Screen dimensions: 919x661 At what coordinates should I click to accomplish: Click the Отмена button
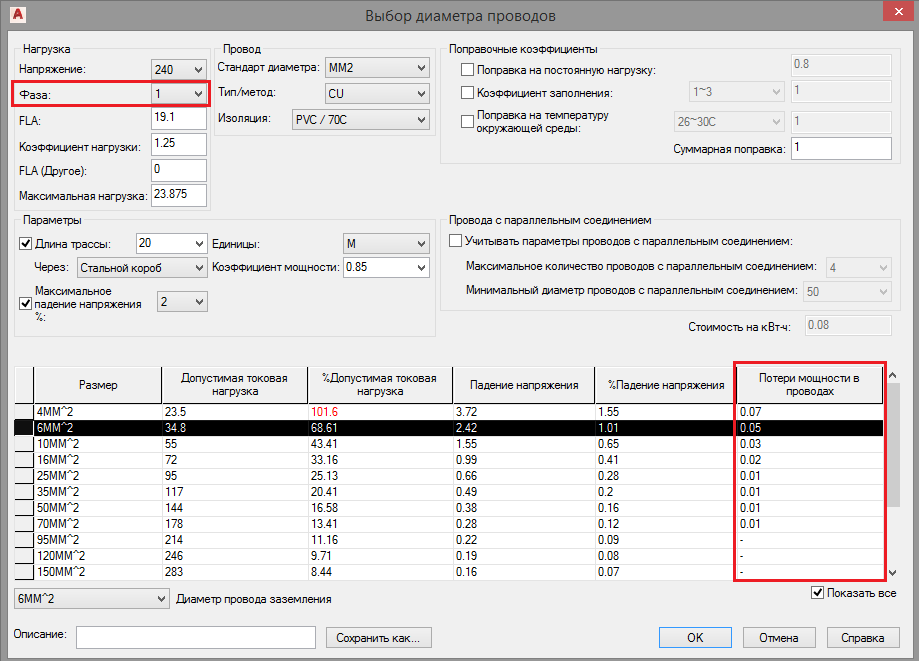tap(778, 637)
